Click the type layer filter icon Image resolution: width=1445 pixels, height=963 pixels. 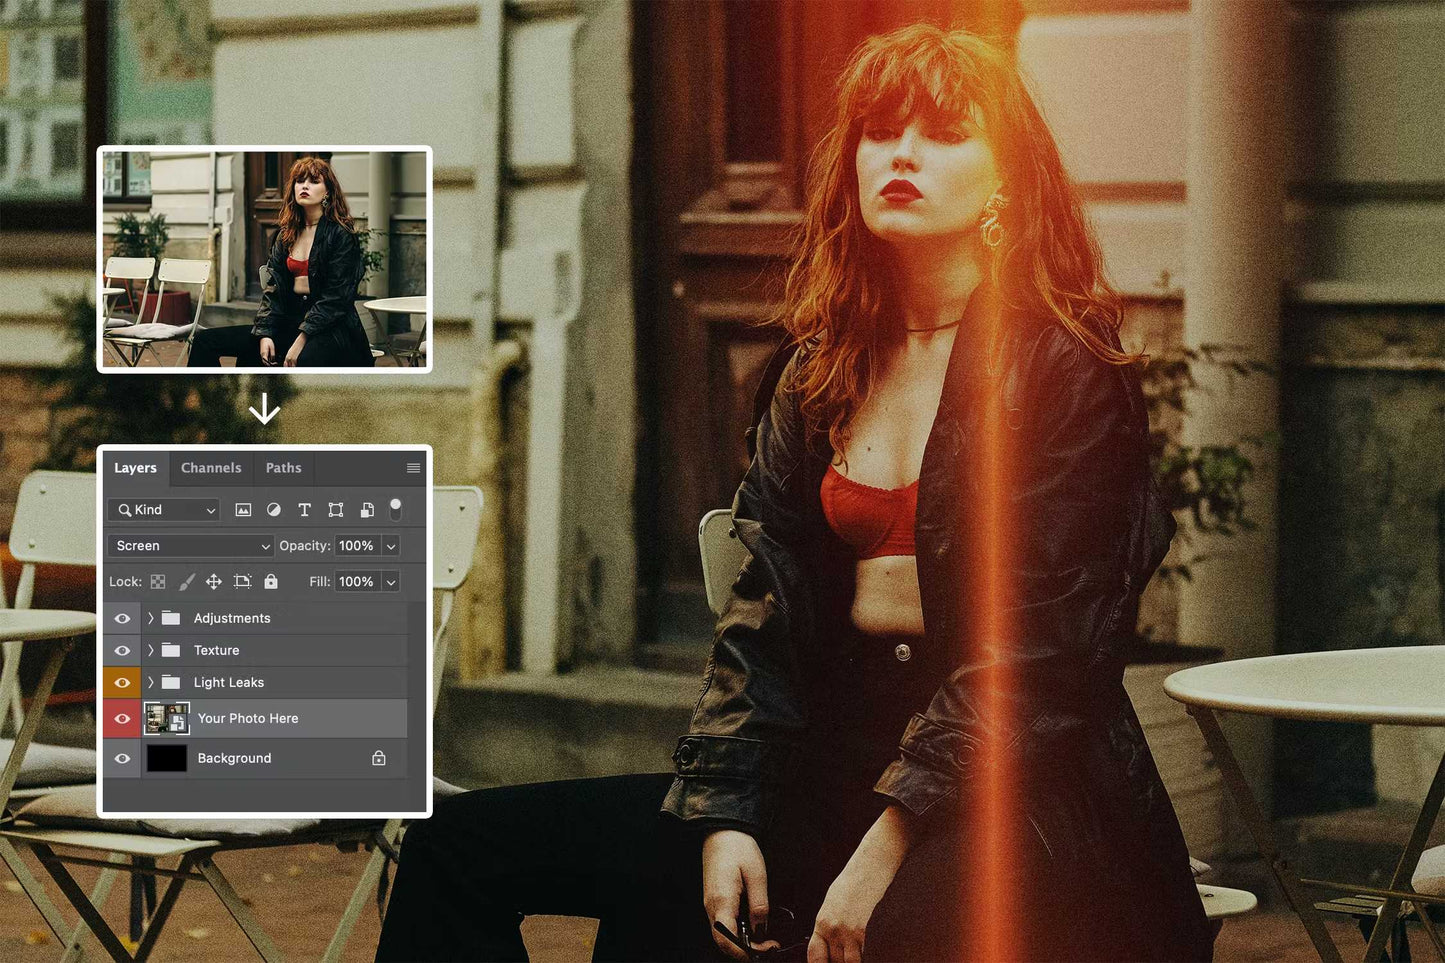(x=305, y=510)
